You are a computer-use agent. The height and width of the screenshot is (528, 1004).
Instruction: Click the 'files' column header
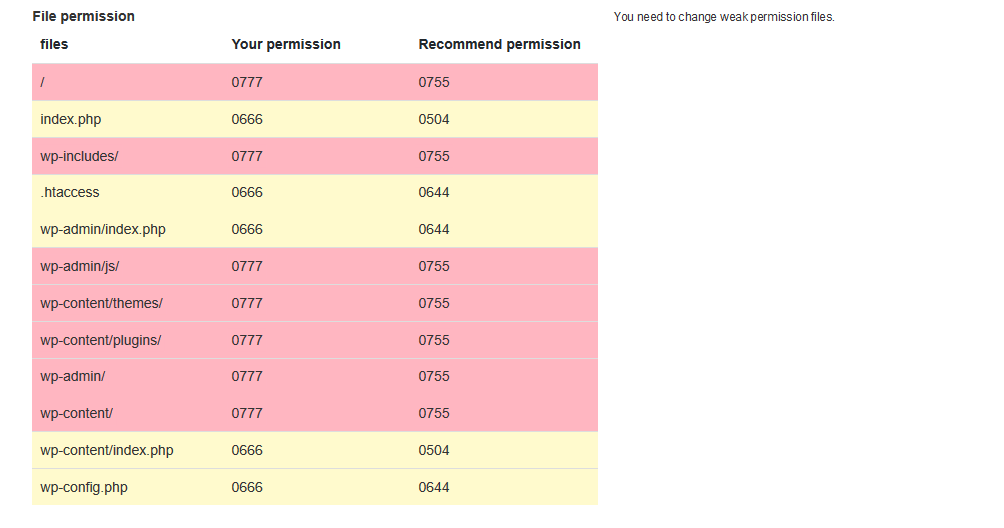54,44
